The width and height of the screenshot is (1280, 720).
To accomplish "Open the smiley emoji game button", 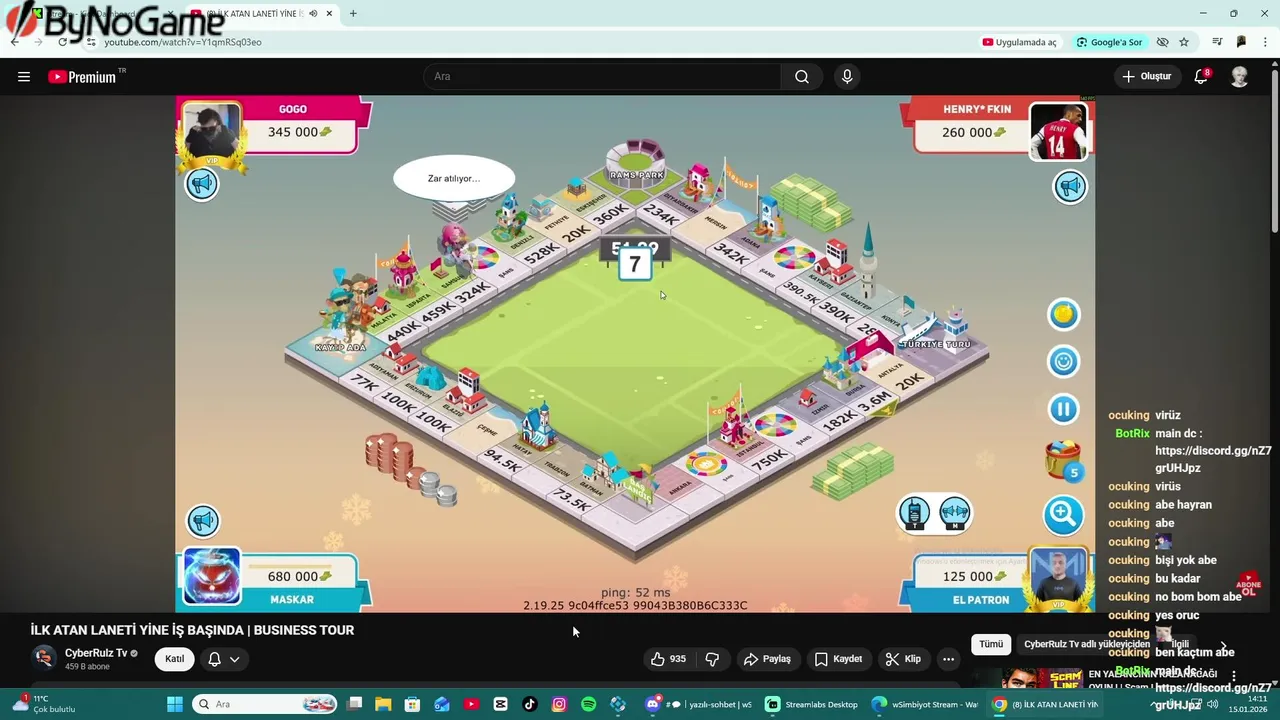I will (1063, 361).
